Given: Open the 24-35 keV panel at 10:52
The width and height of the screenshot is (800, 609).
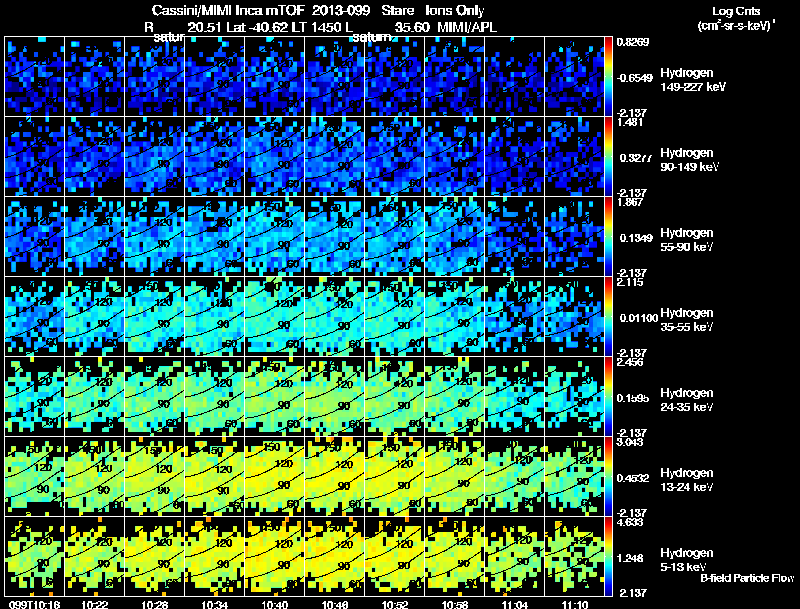Looking at the screenshot, I should click(395, 397).
